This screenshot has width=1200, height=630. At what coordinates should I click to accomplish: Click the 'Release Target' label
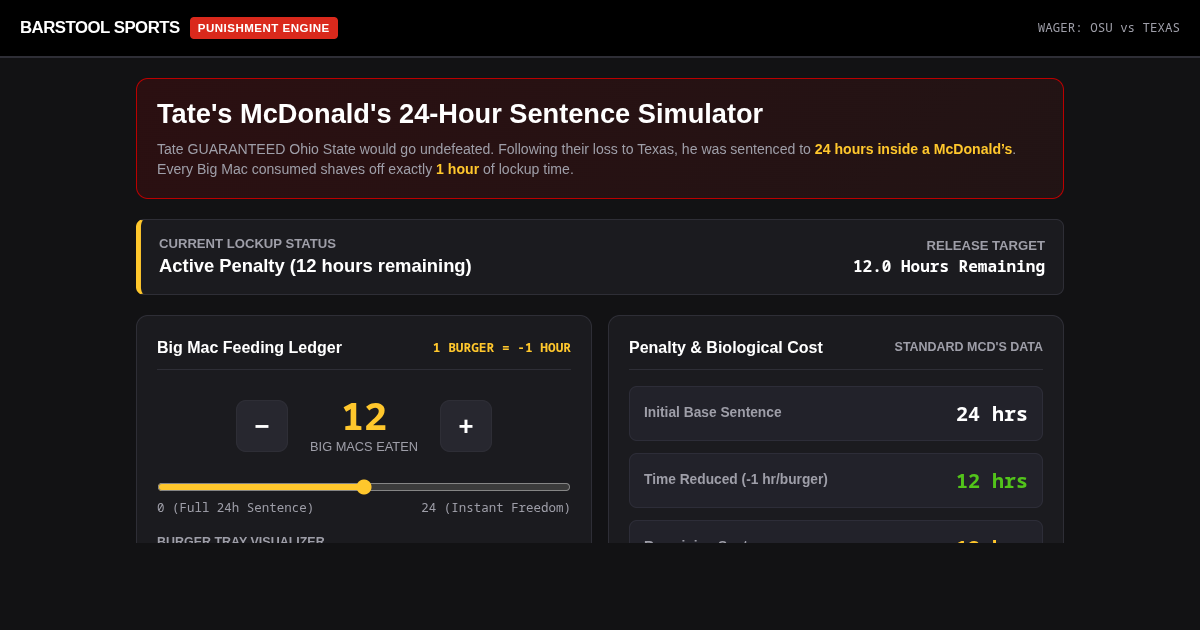[985, 245]
